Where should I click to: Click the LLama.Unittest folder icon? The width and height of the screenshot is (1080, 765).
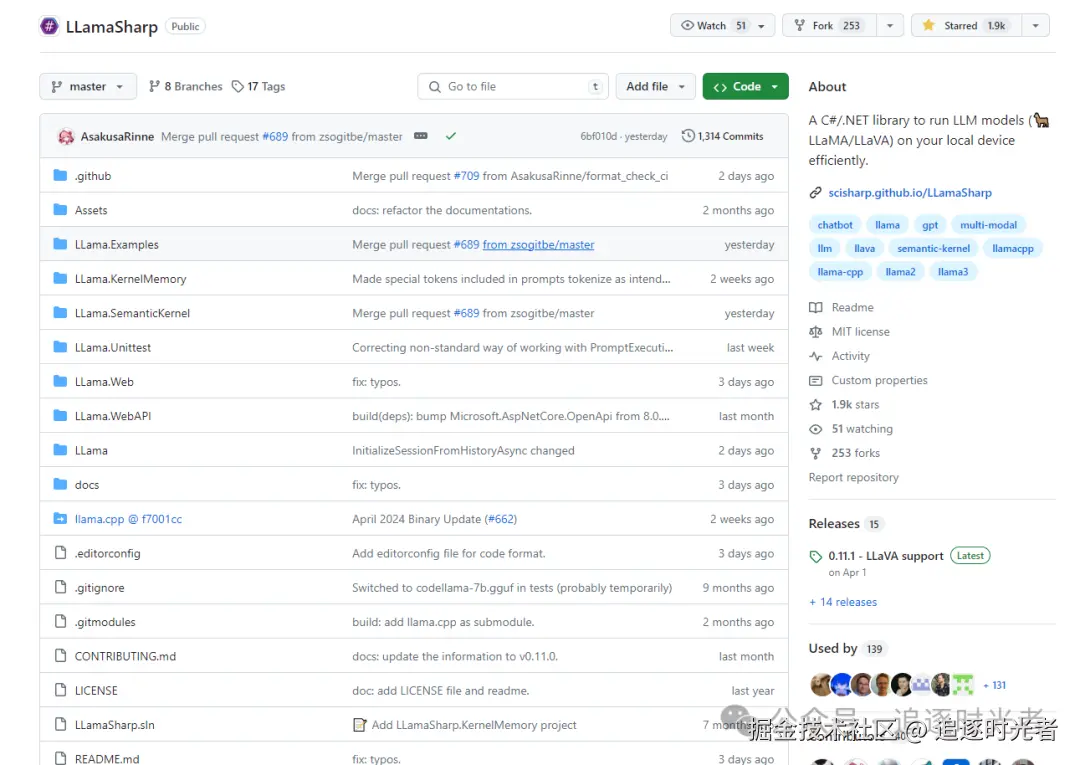[x=61, y=347]
